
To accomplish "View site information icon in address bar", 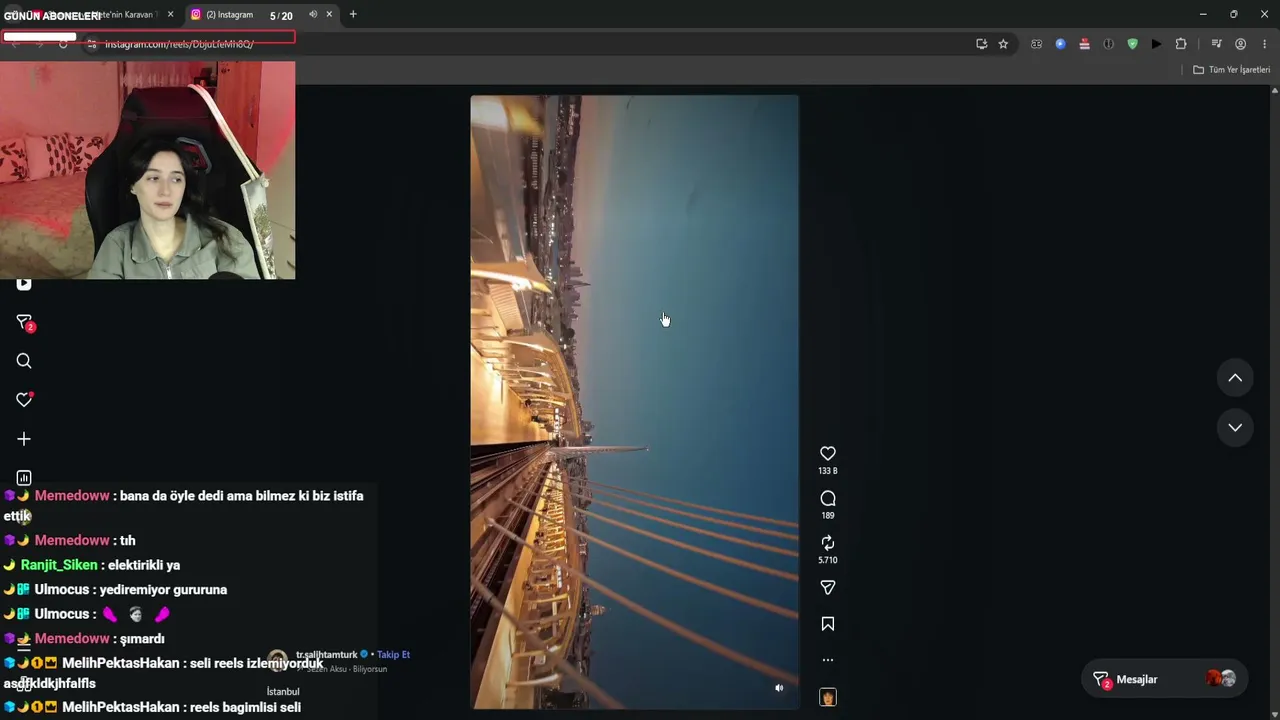I will (x=91, y=44).
